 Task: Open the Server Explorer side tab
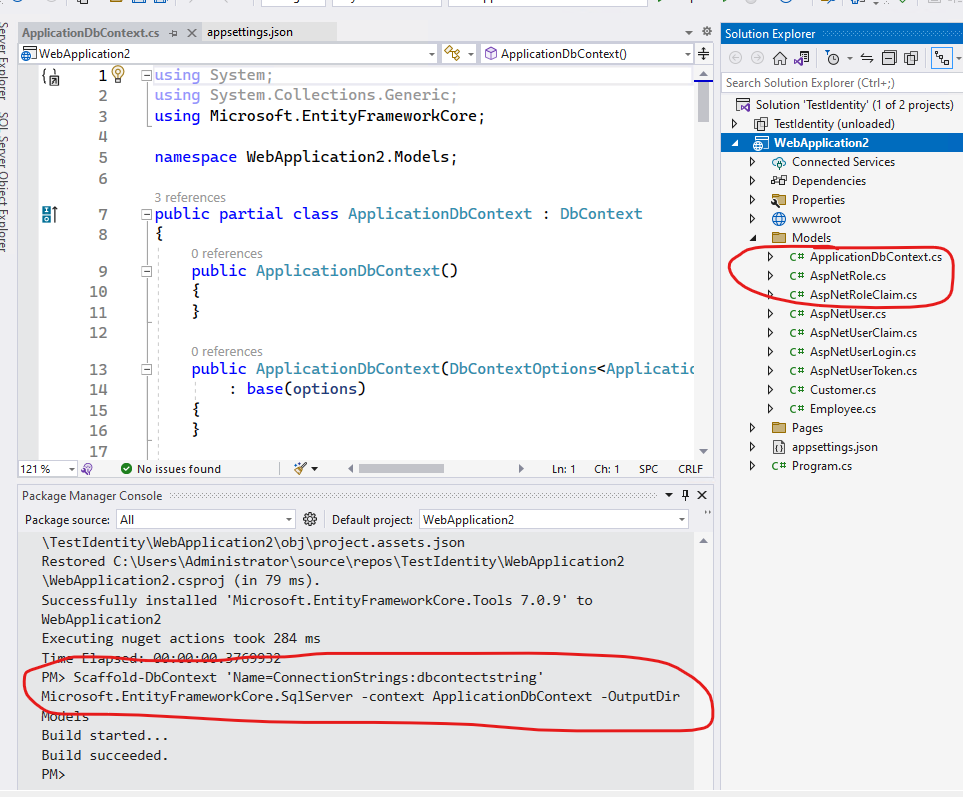tap(4, 60)
